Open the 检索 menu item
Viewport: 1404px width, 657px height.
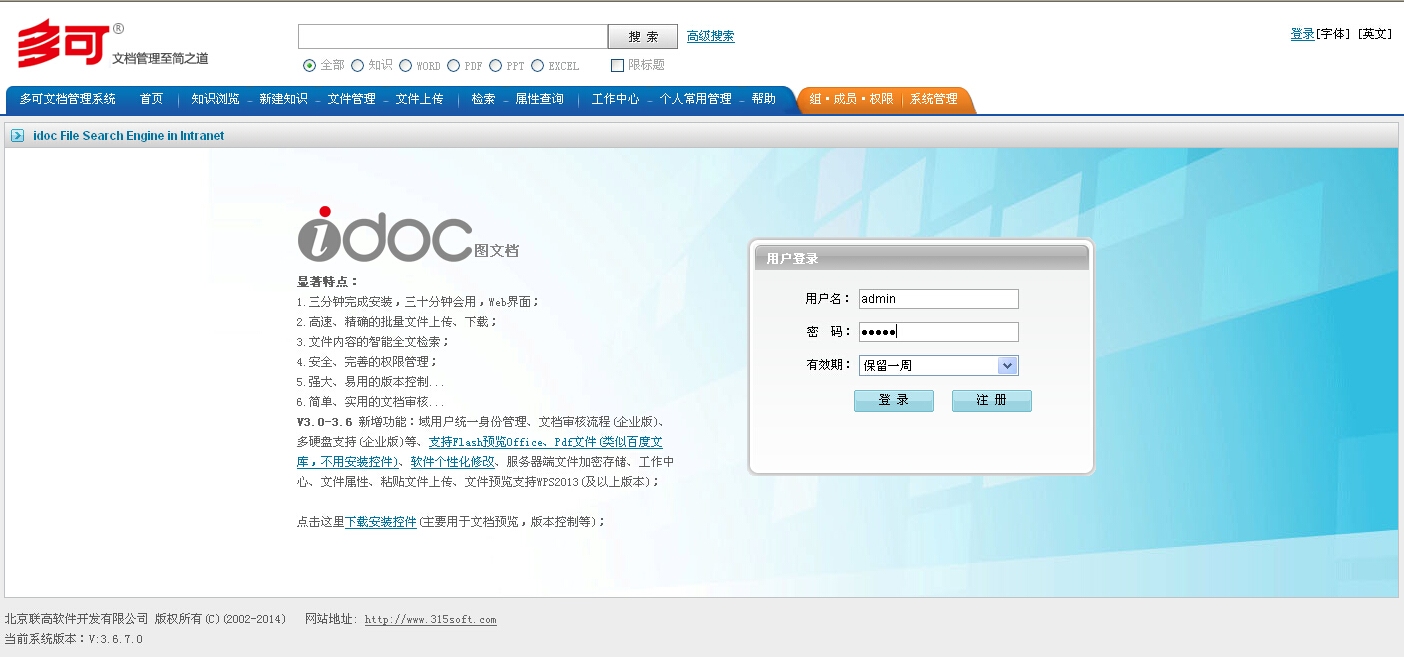(483, 99)
